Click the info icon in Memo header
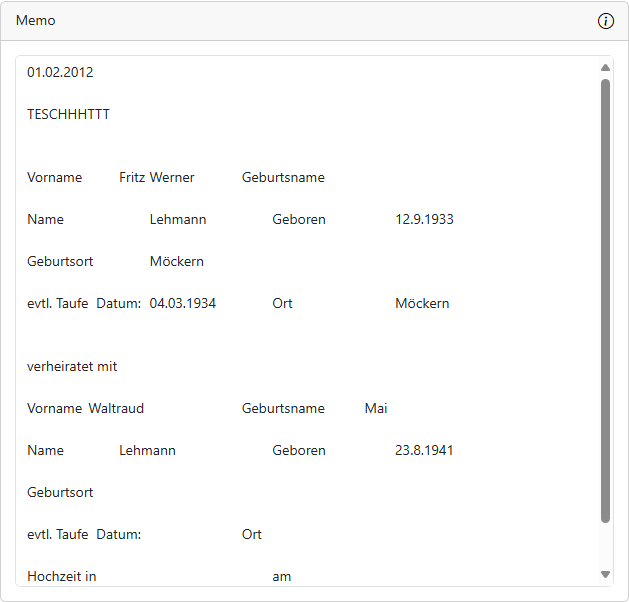Image resolution: width=629 pixels, height=602 pixels. click(x=605, y=21)
